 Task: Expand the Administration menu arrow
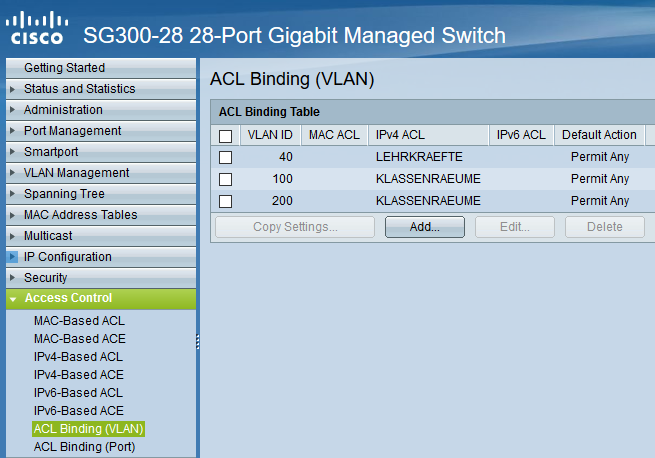click(x=13, y=110)
